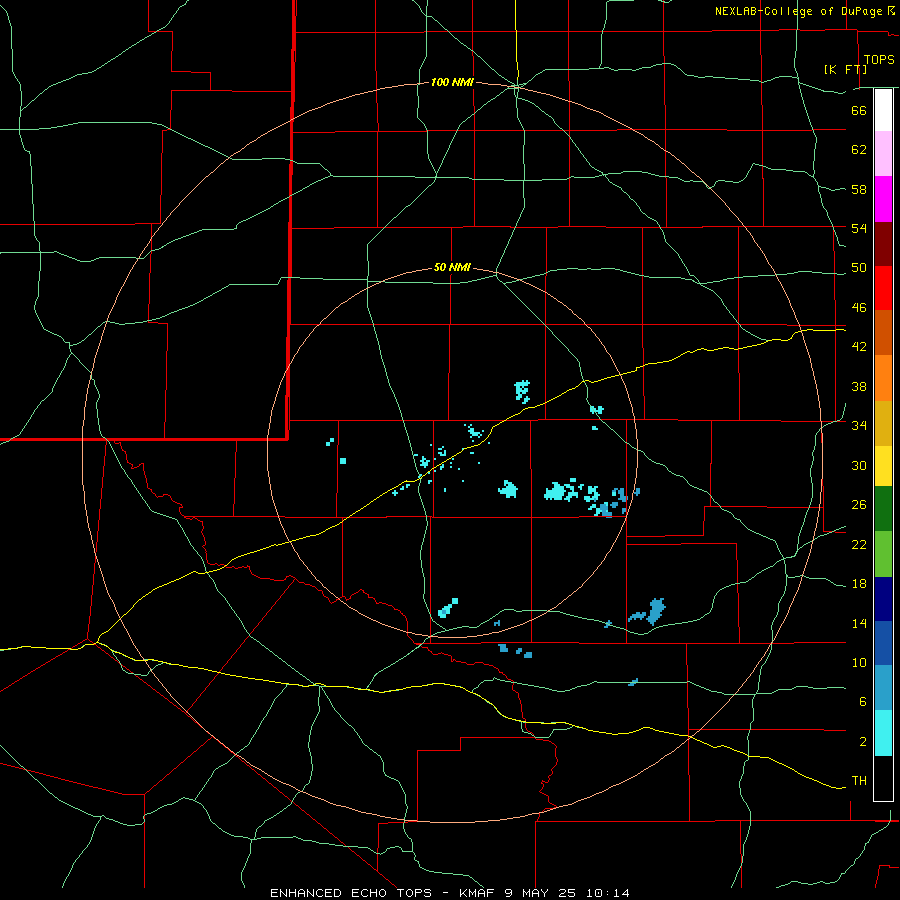Click the gold legend swatch near 34
The width and height of the screenshot is (900, 900).
click(883, 424)
